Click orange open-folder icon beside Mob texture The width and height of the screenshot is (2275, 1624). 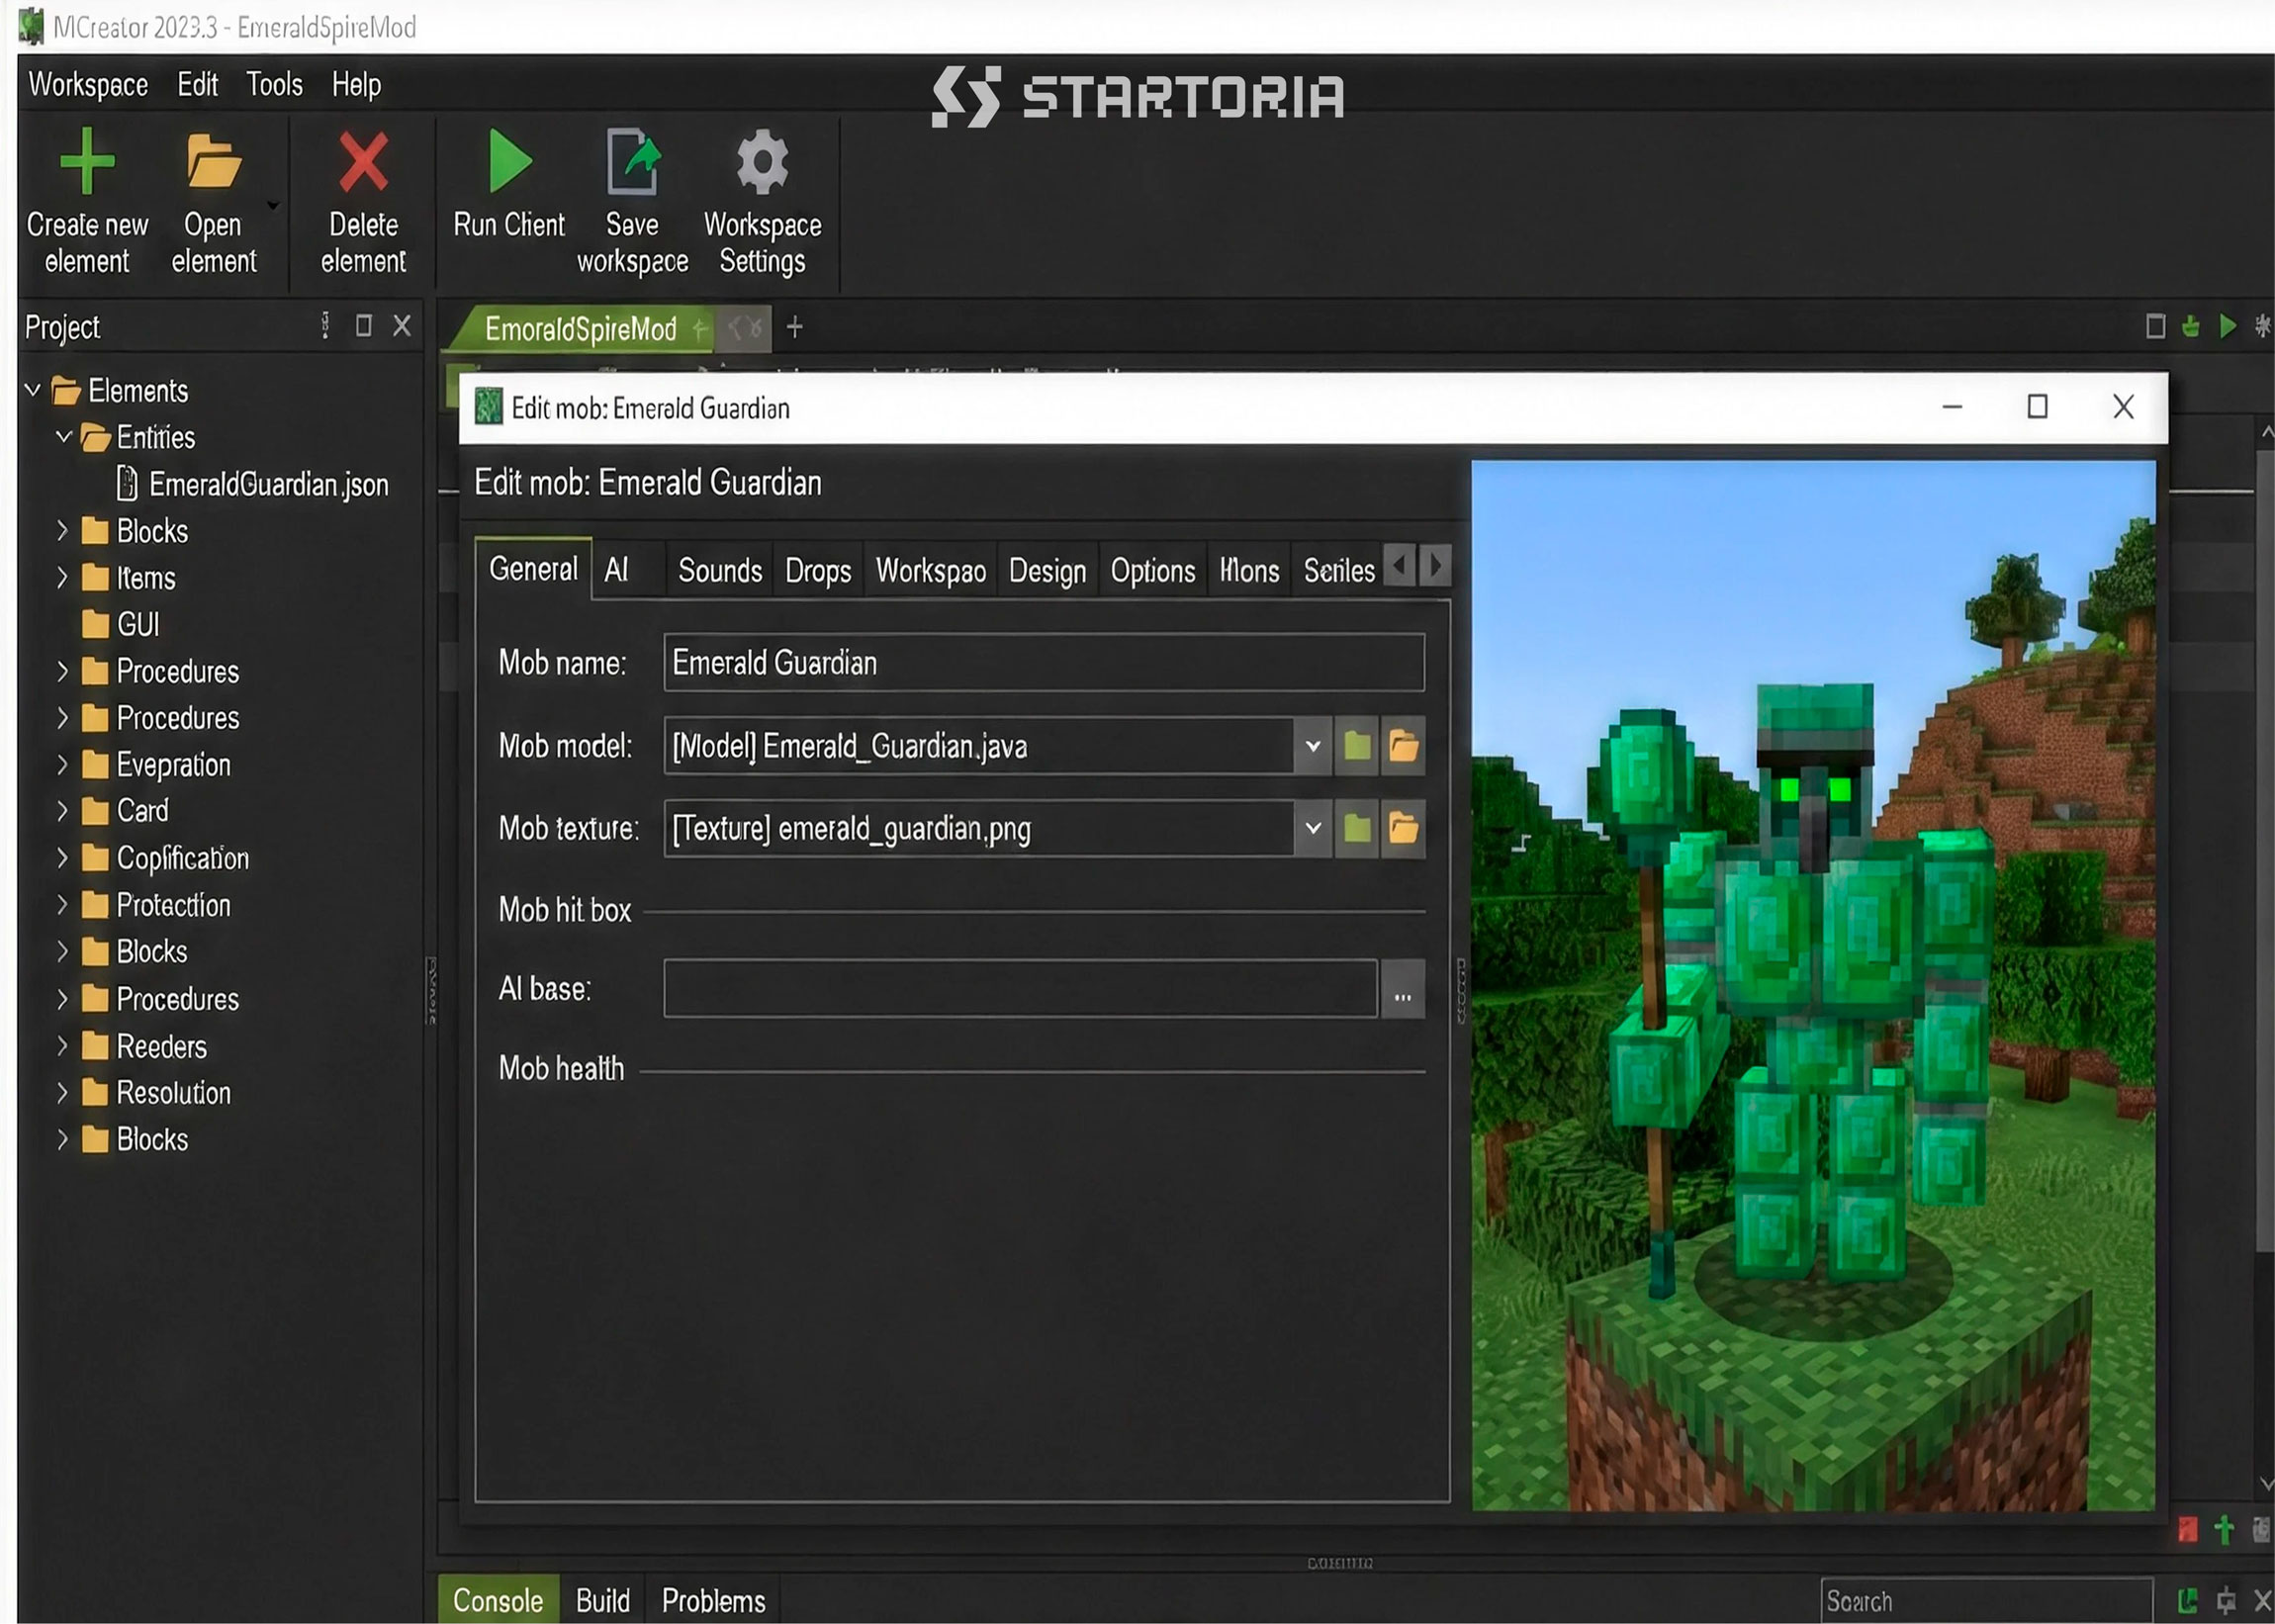pos(1403,828)
